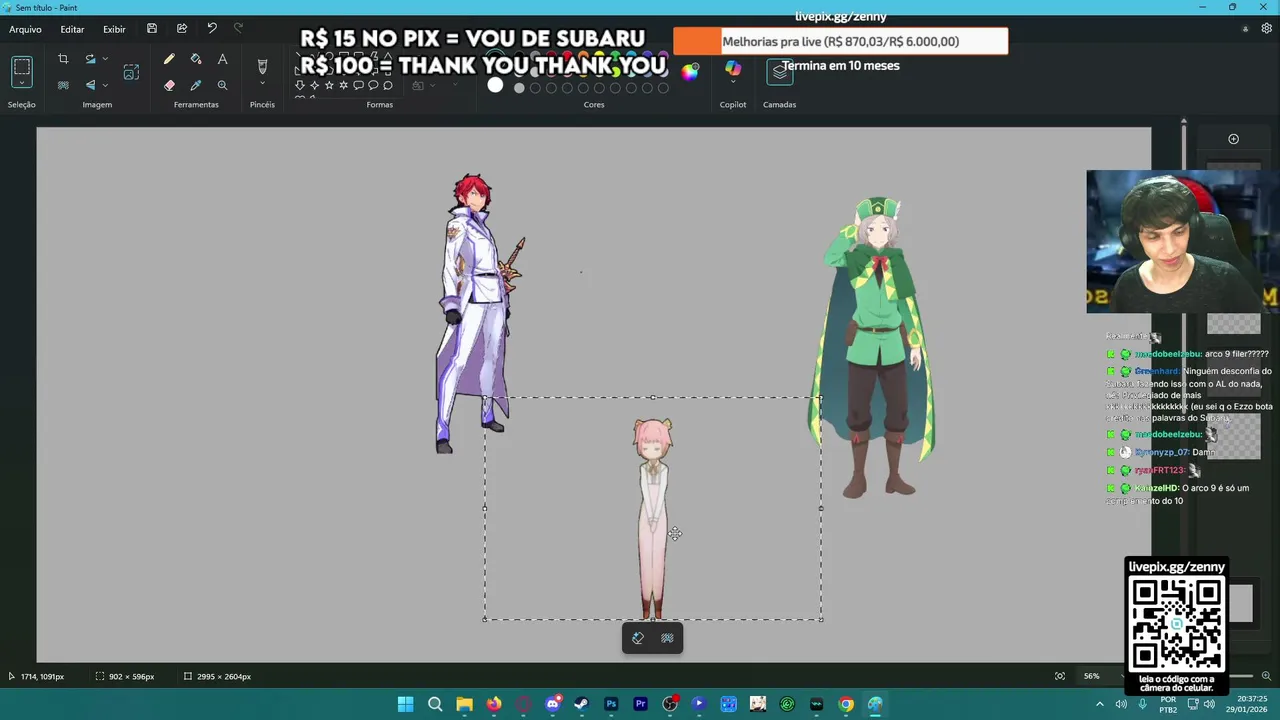Select the Text tool
1280x720 pixels.
point(222,59)
